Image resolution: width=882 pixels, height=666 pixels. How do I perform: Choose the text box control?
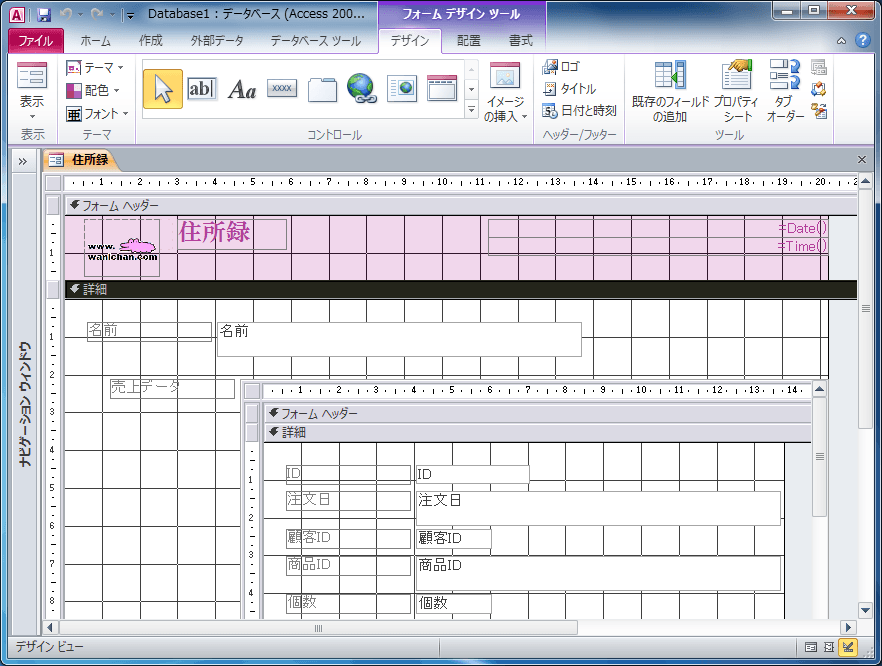[201, 89]
